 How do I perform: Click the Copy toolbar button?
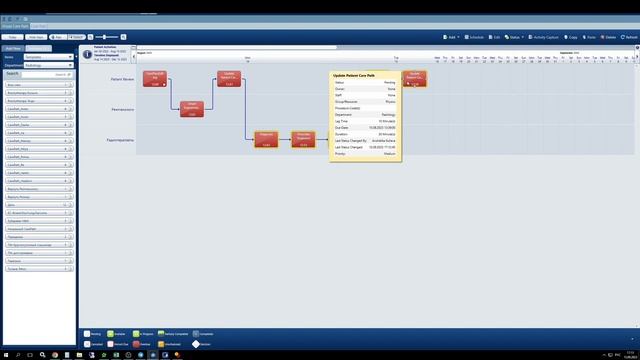571,37
